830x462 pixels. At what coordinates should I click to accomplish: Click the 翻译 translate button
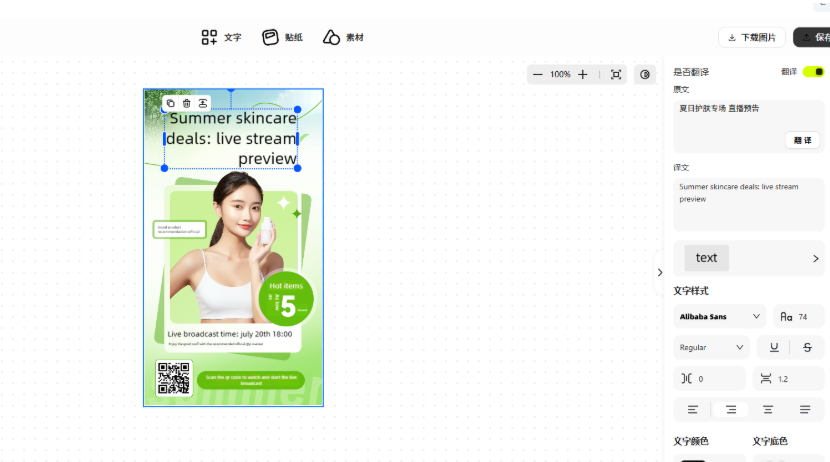801,140
